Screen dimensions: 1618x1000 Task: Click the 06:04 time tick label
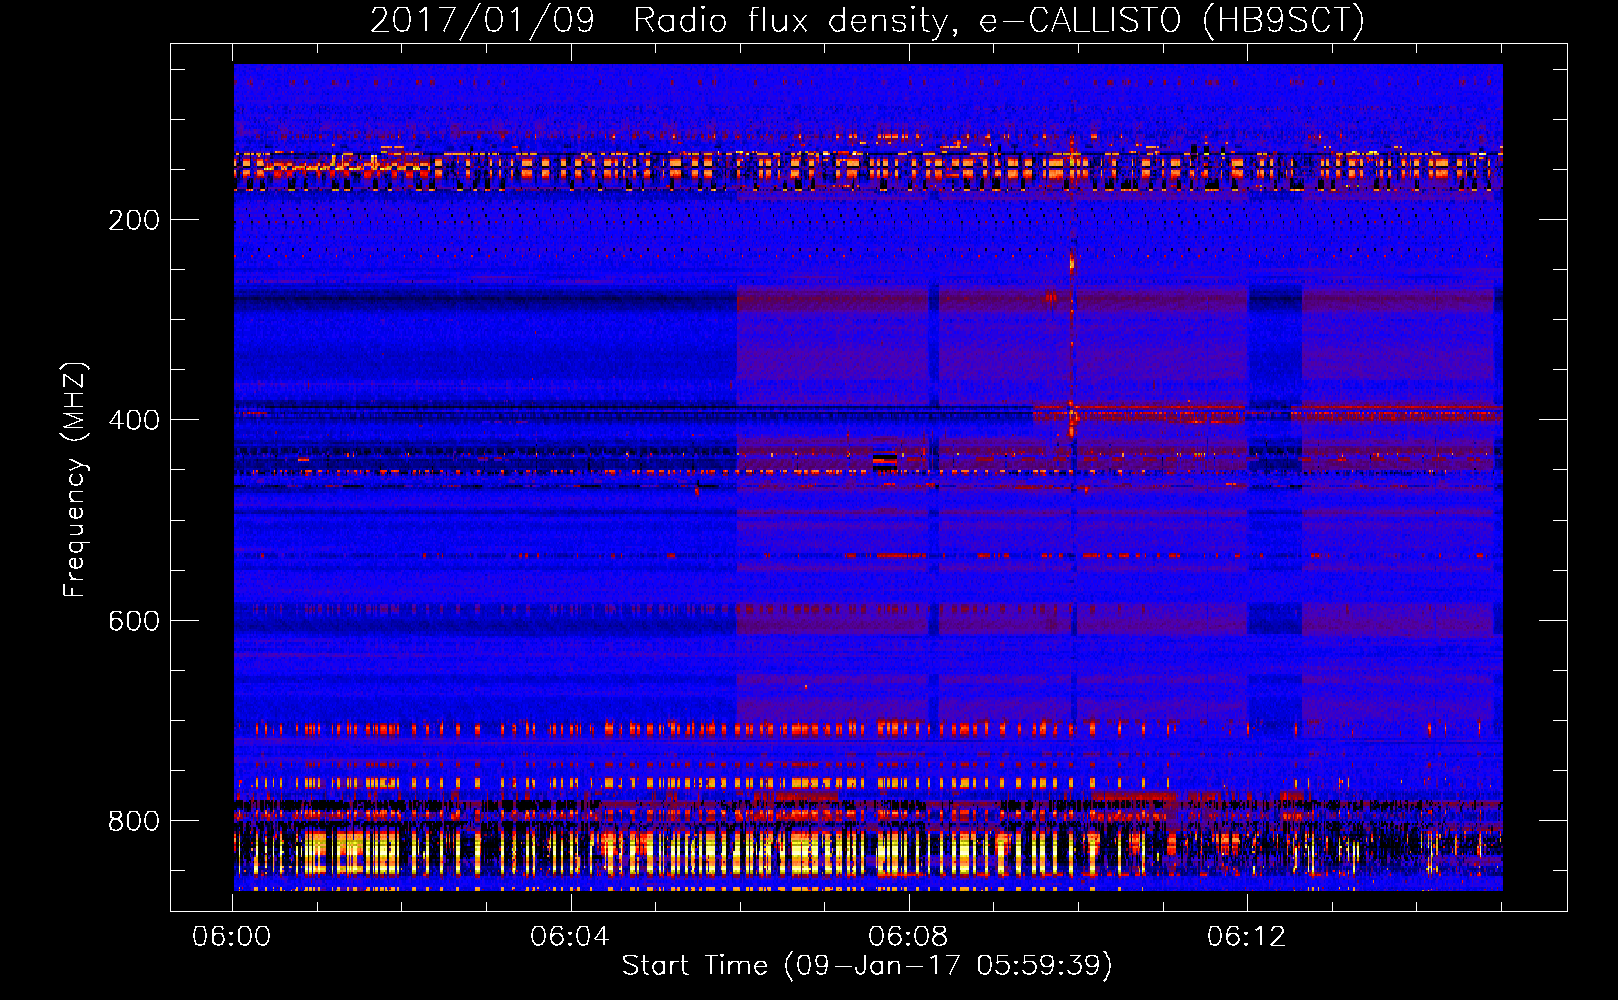pyautogui.click(x=570, y=937)
